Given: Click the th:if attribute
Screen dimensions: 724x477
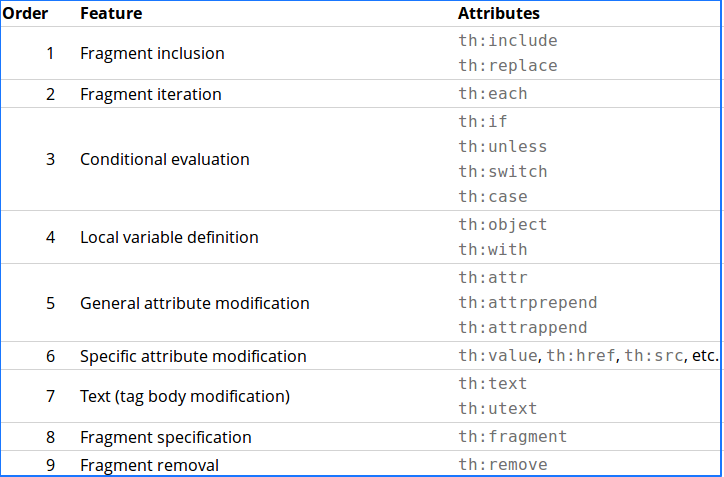Looking at the screenshot, I should (x=483, y=122).
